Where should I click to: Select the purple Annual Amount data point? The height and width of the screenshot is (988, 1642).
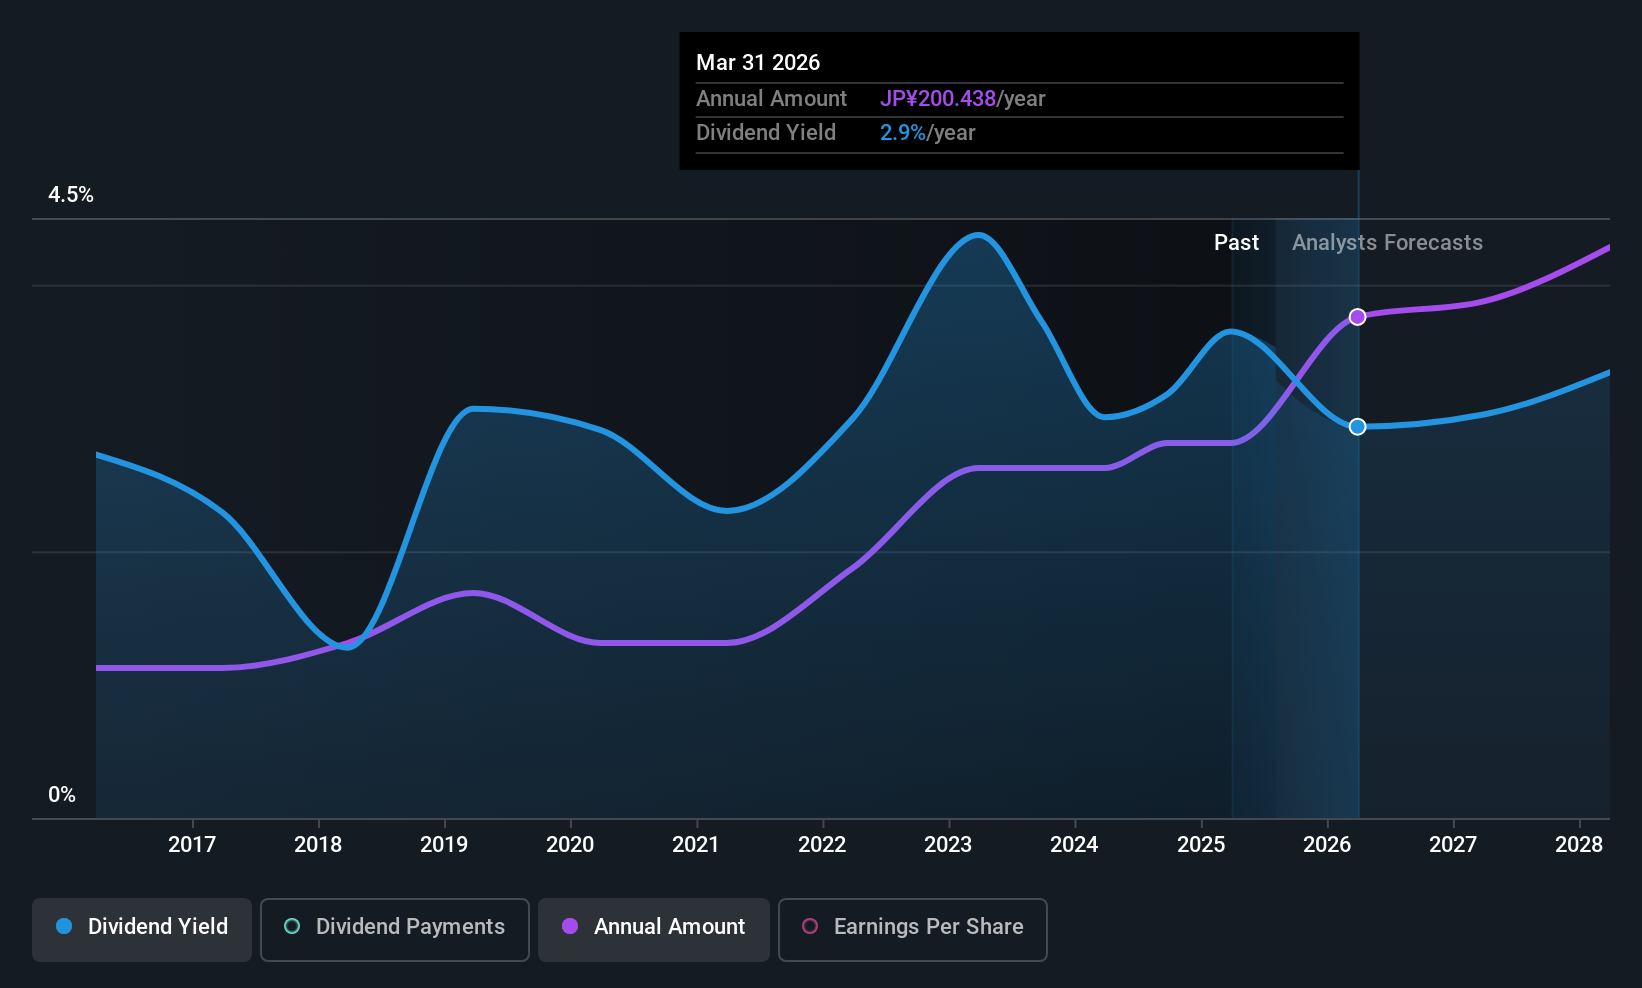pyautogui.click(x=1357, y=317)
